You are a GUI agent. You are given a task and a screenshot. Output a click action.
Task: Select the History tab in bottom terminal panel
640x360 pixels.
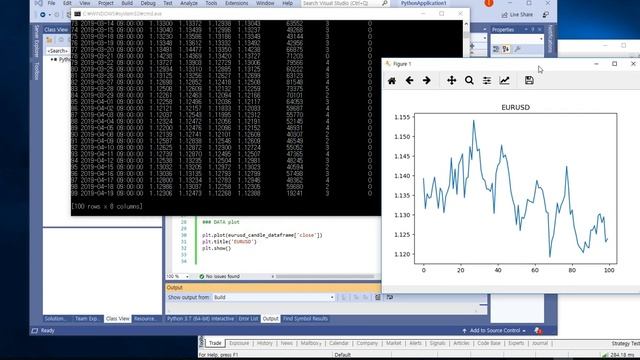tap(264, 343)
